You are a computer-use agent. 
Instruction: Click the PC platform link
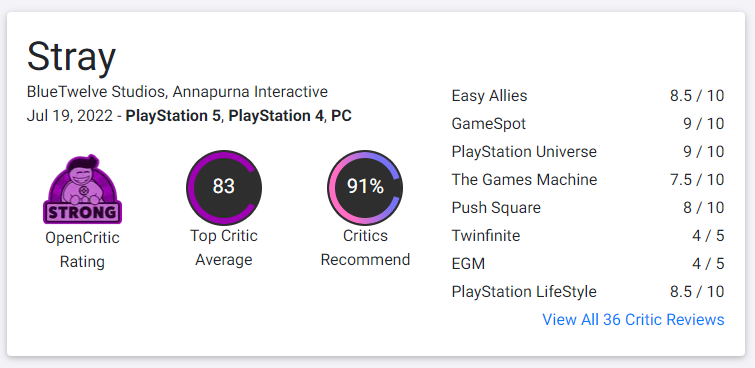341,116
